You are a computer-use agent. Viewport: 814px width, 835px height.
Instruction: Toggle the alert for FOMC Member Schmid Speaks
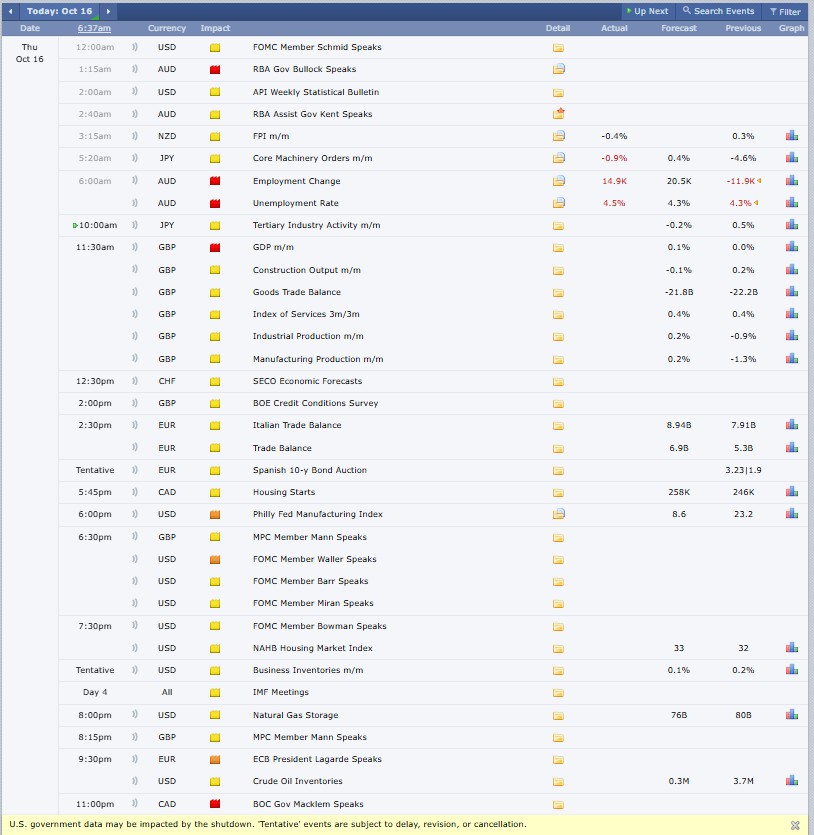pyautogui.click(x=136, y=47)
